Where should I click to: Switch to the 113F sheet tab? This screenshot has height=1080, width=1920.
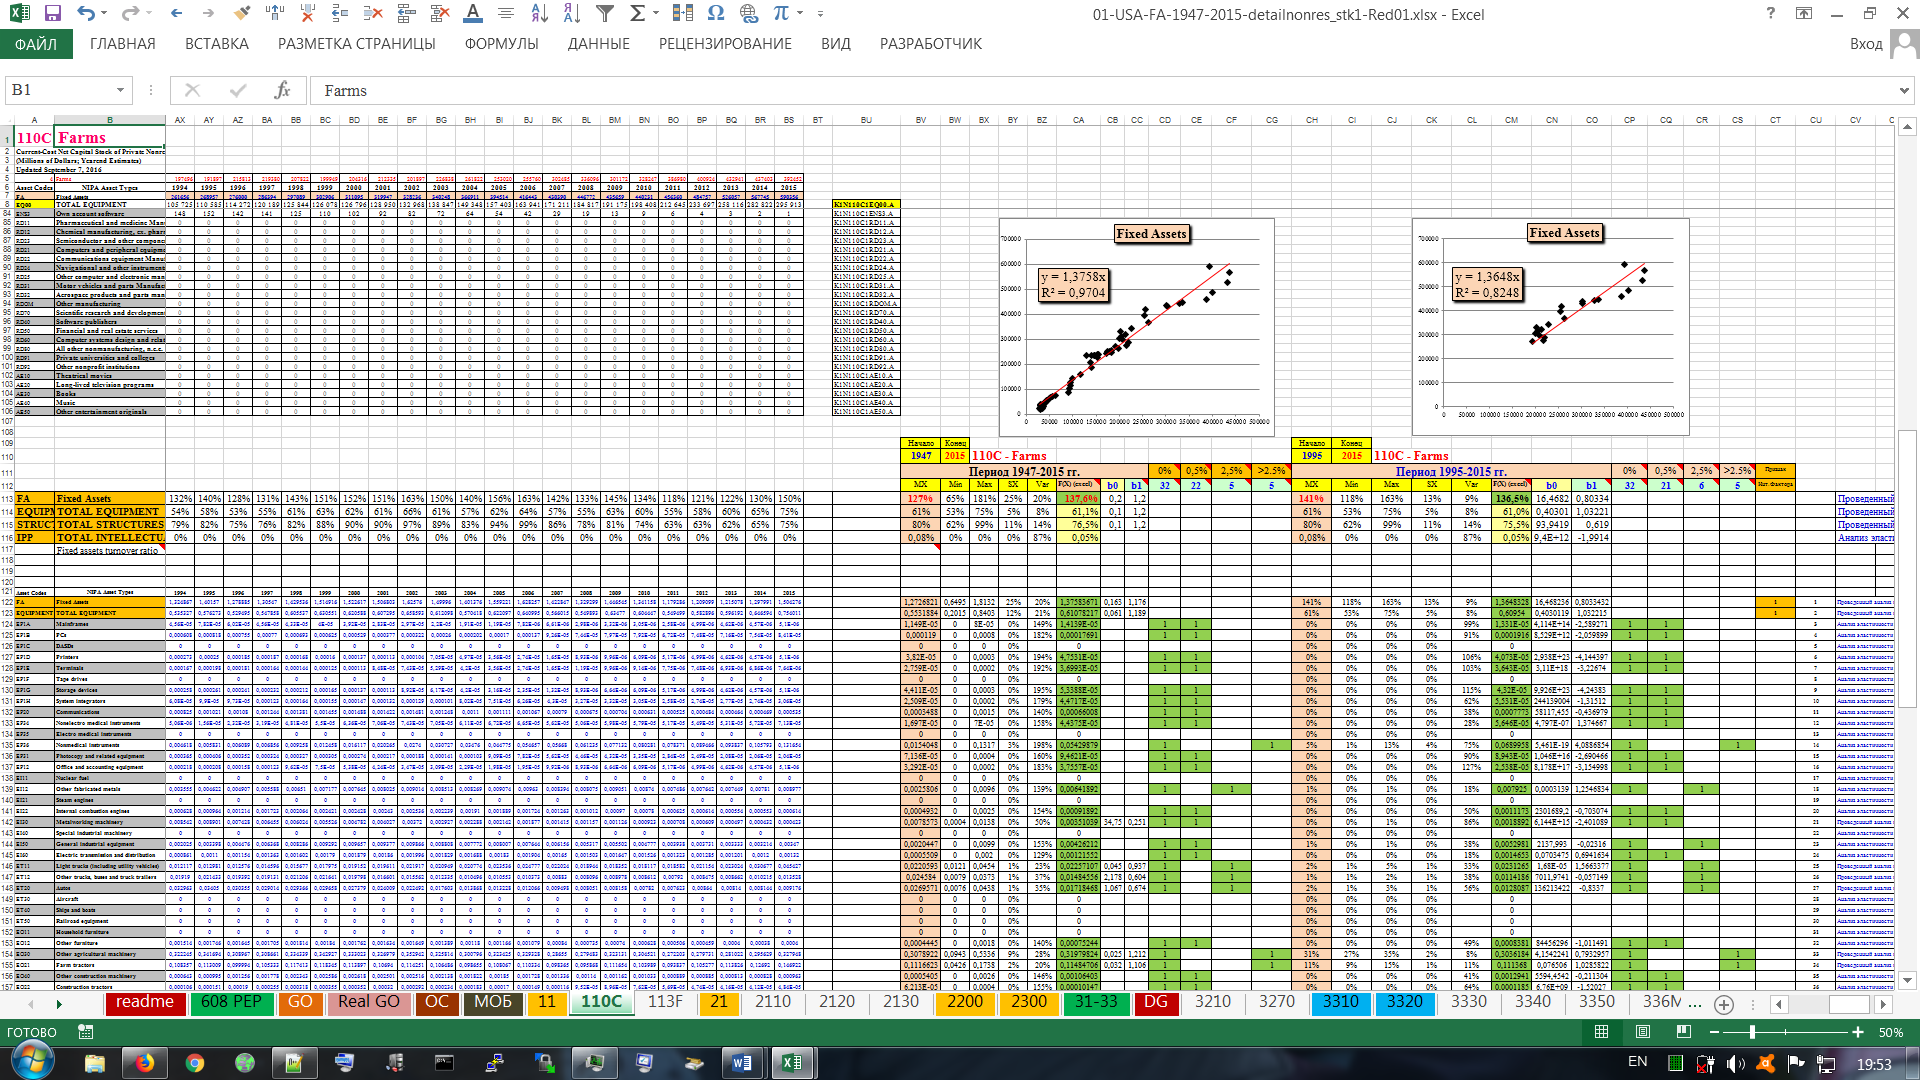665,1002
